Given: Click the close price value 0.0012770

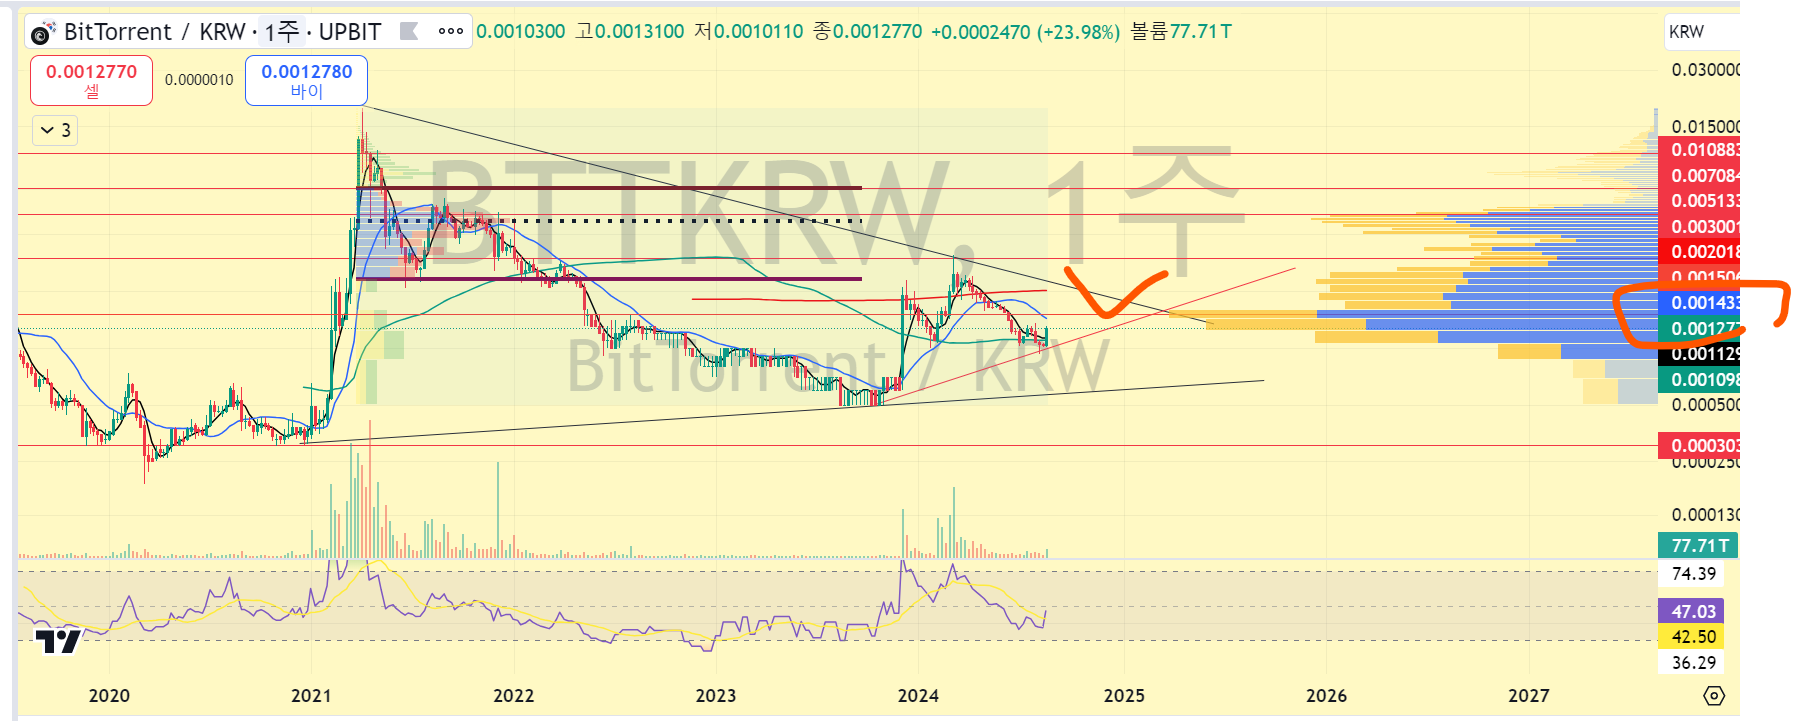Looking at the screenshot, I should pos(877,32).
